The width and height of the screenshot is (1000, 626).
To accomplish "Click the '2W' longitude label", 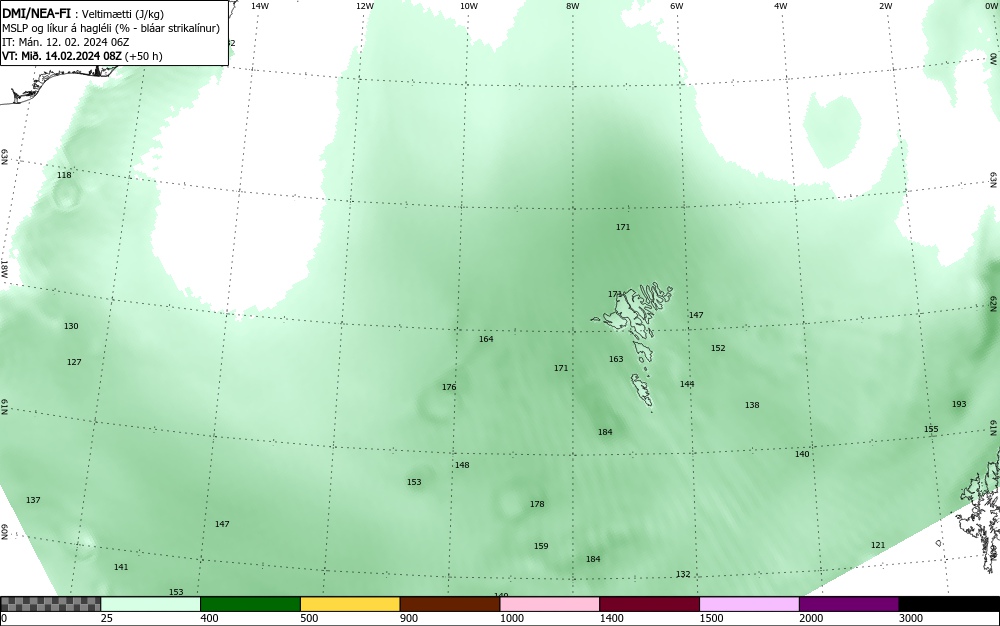I will [x=885, y=6].
